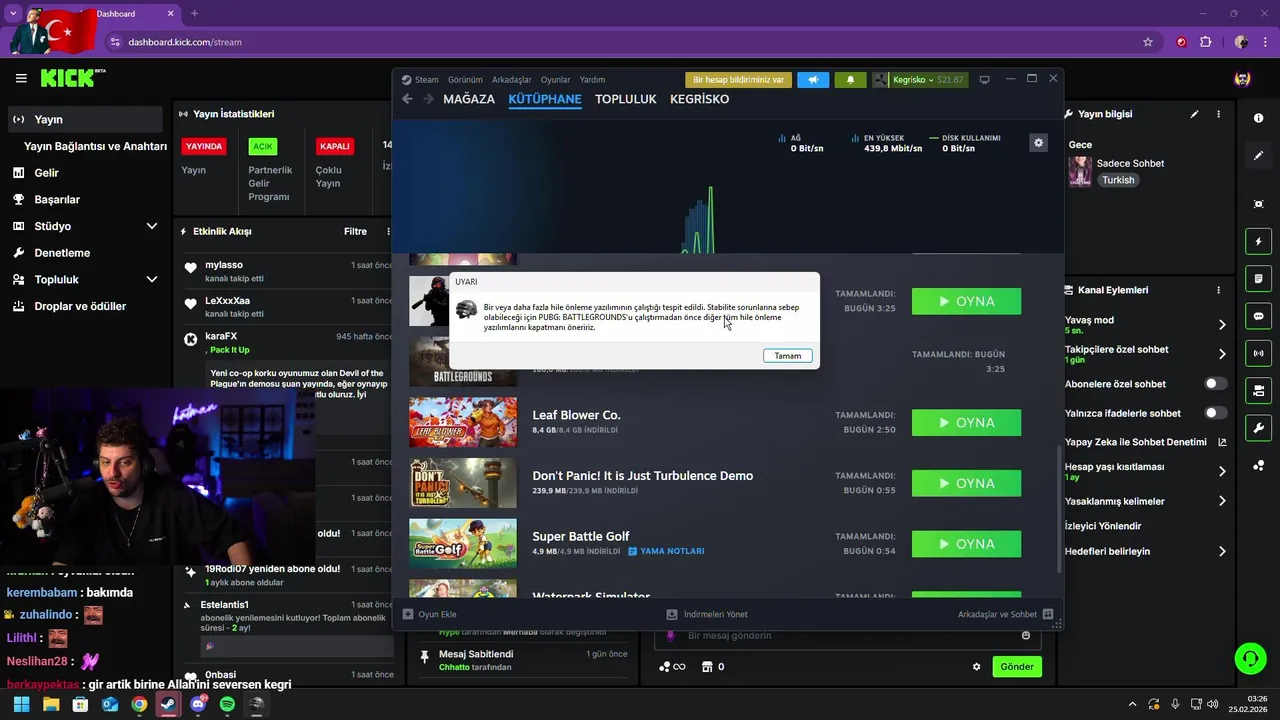Click OYNA for Leaf Blower Co.

tap(966, 423)
